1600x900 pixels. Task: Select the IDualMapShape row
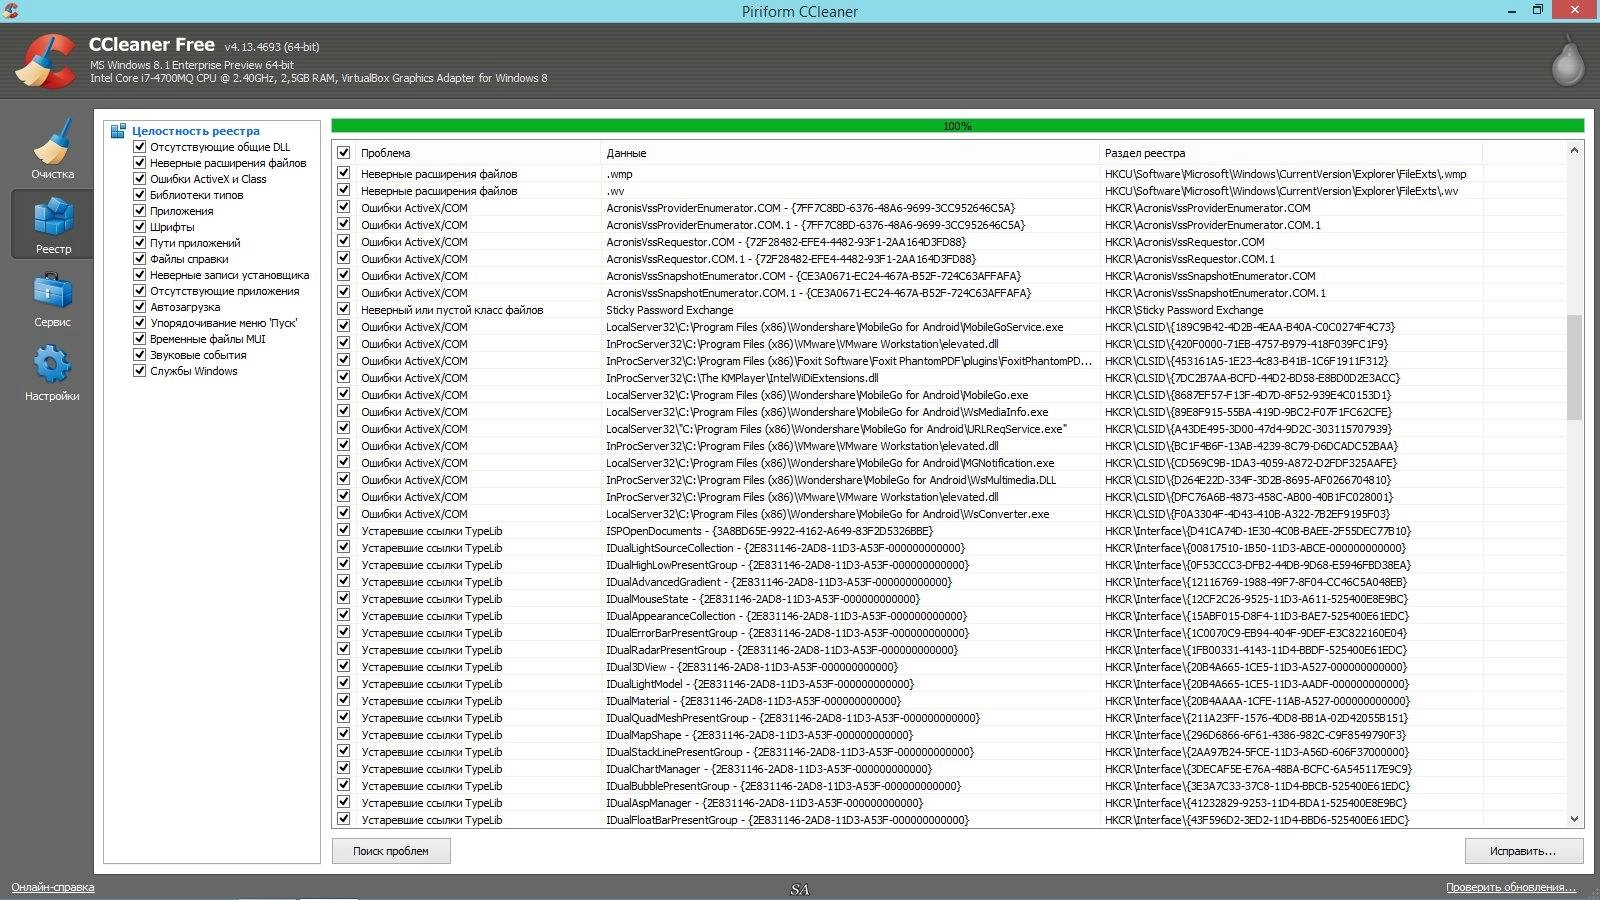(950, 735)
